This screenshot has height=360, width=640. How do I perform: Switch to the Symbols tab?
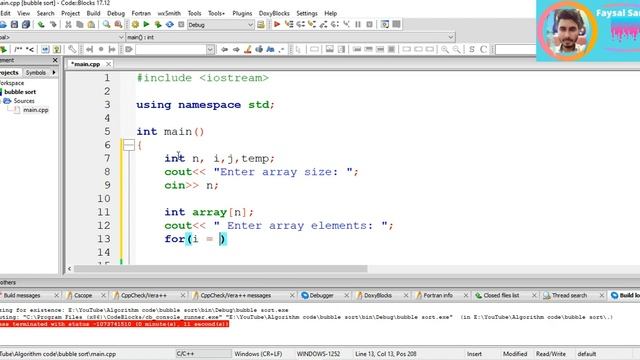point(36,72)
